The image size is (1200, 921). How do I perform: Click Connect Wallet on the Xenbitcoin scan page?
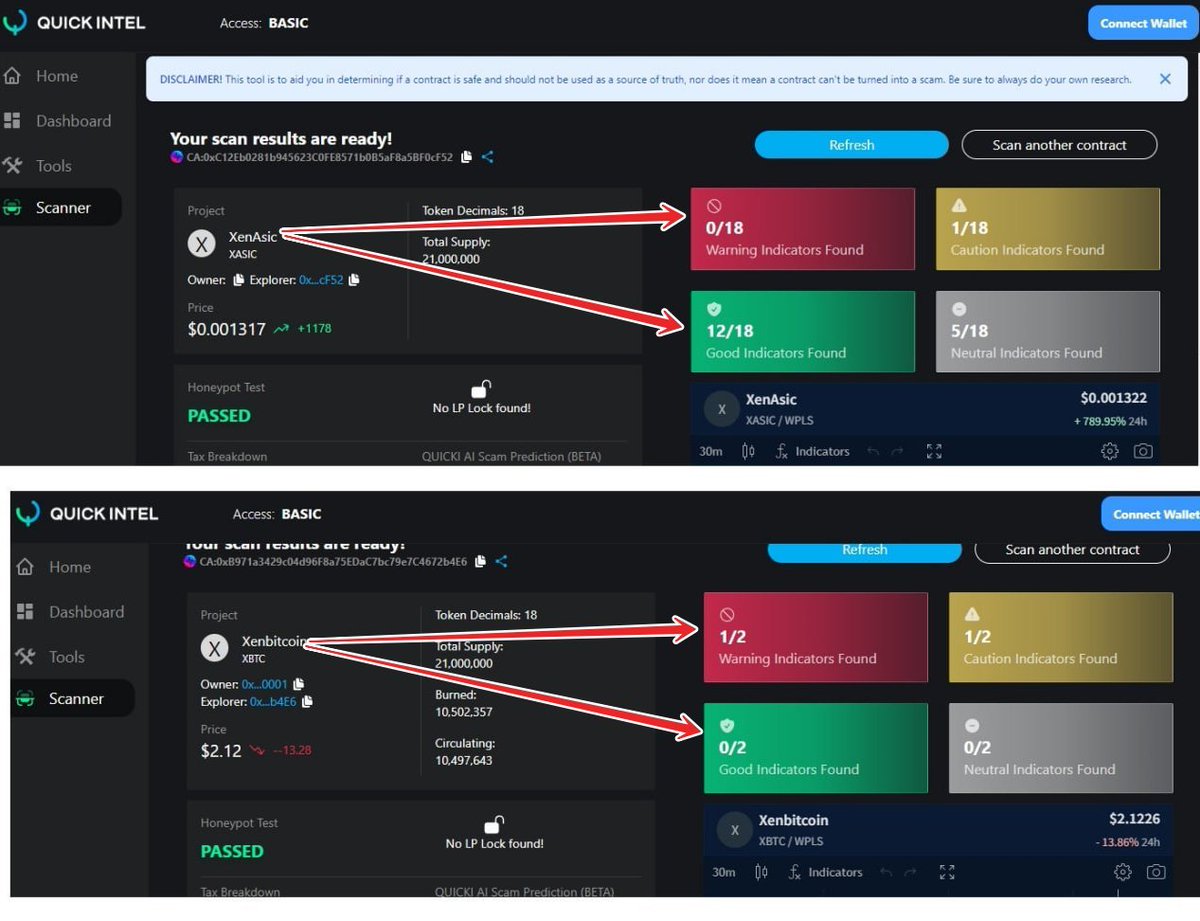click(x=1150, y=514)
